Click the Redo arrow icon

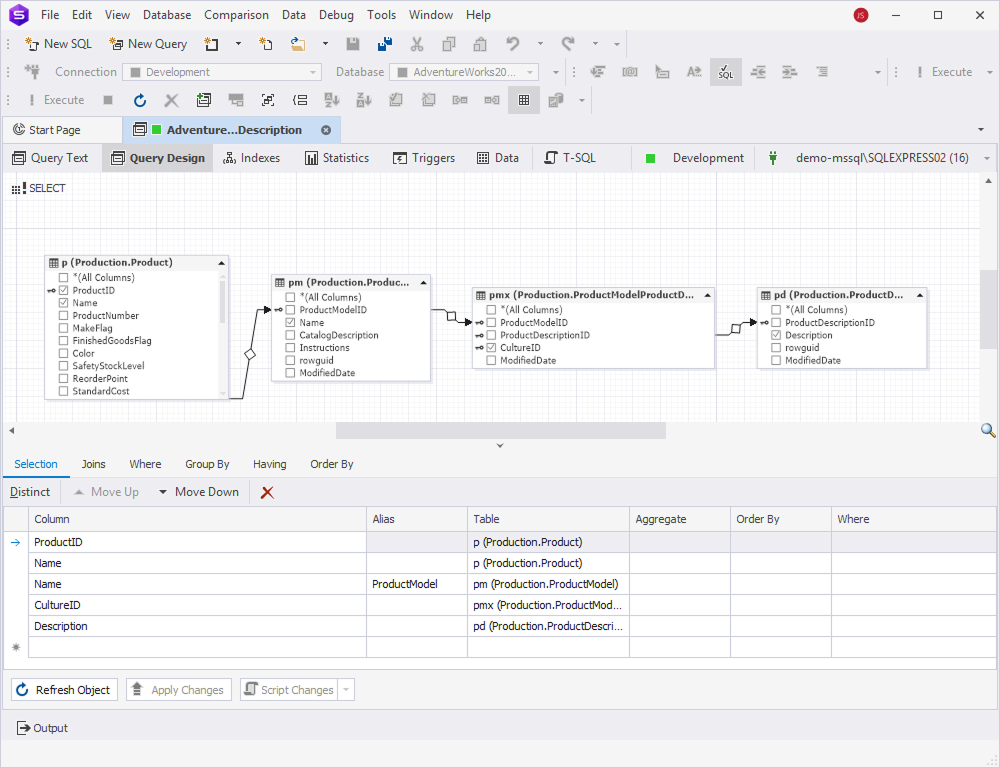pos(568,44)
